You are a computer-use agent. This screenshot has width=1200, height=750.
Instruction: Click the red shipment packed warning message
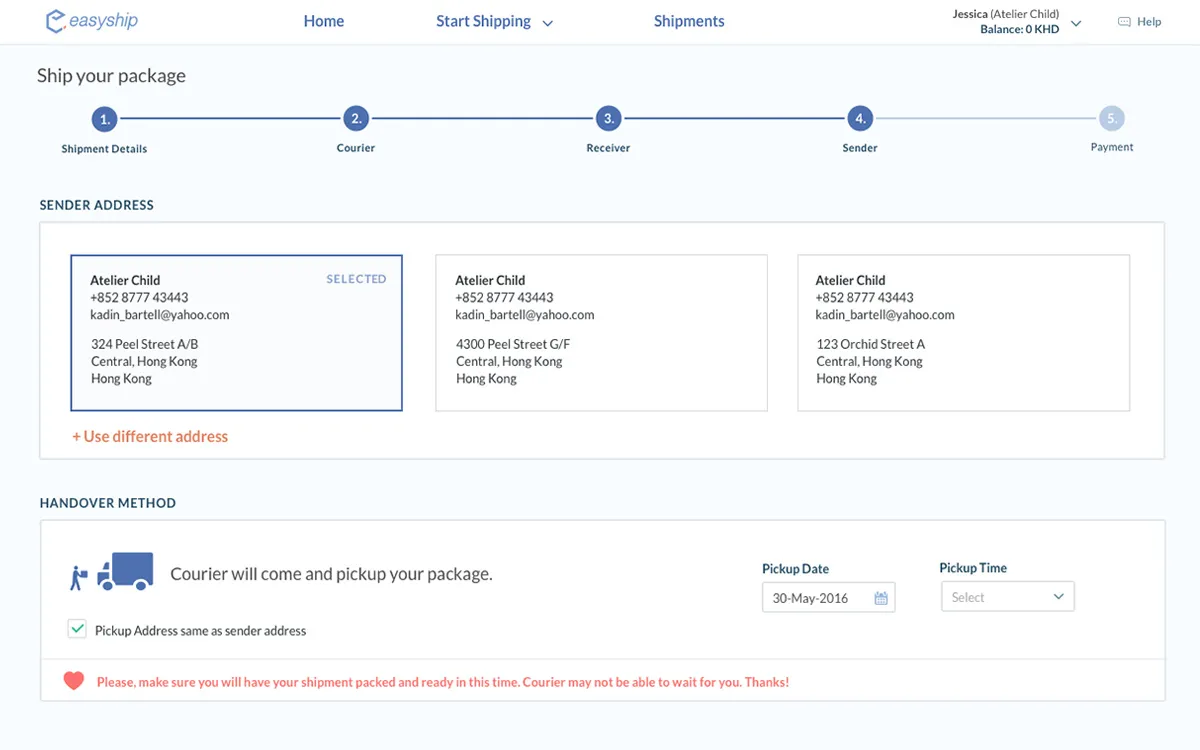[443, 682]
